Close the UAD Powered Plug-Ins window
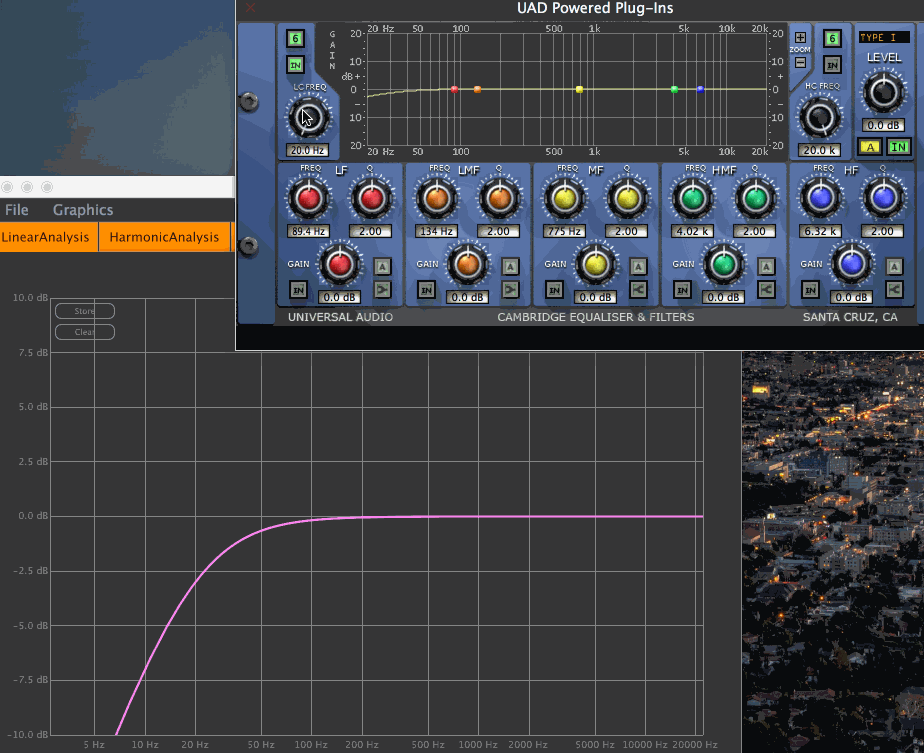The height and width of the screenshot is (753, 924). tap(250, 8)
